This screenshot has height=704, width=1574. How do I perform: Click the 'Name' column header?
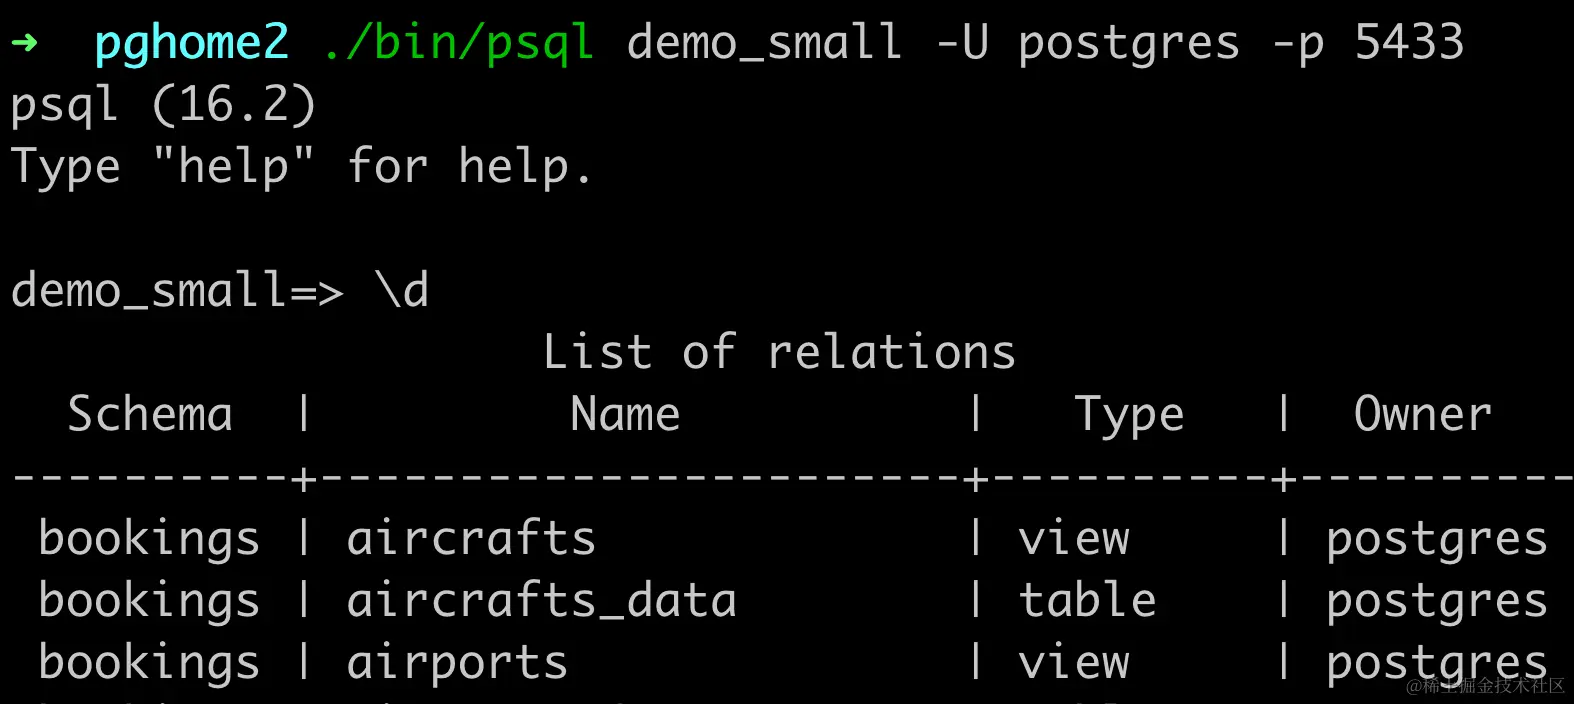tap(625, 414)
